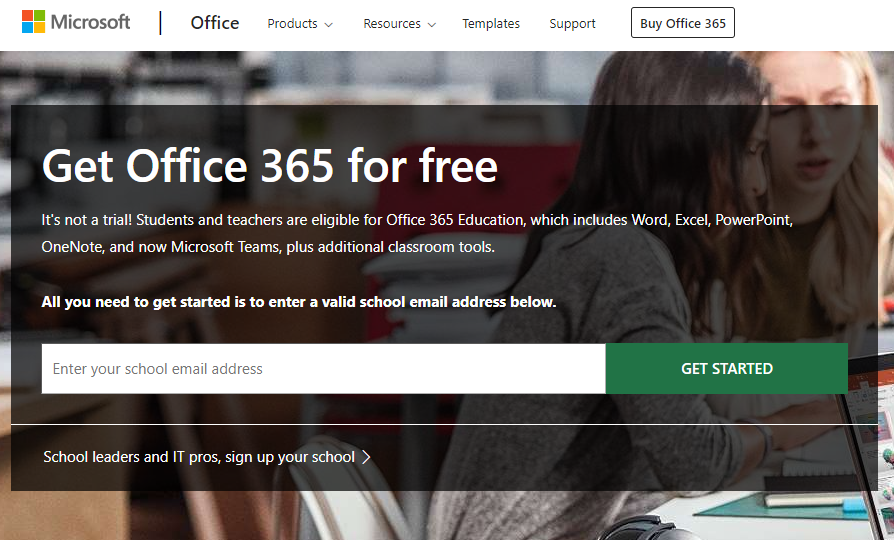The height and width of the screenshot is (540, 894).
Task: Click the 'Get Office 365 for free' heading
Action: pos(270,167)
